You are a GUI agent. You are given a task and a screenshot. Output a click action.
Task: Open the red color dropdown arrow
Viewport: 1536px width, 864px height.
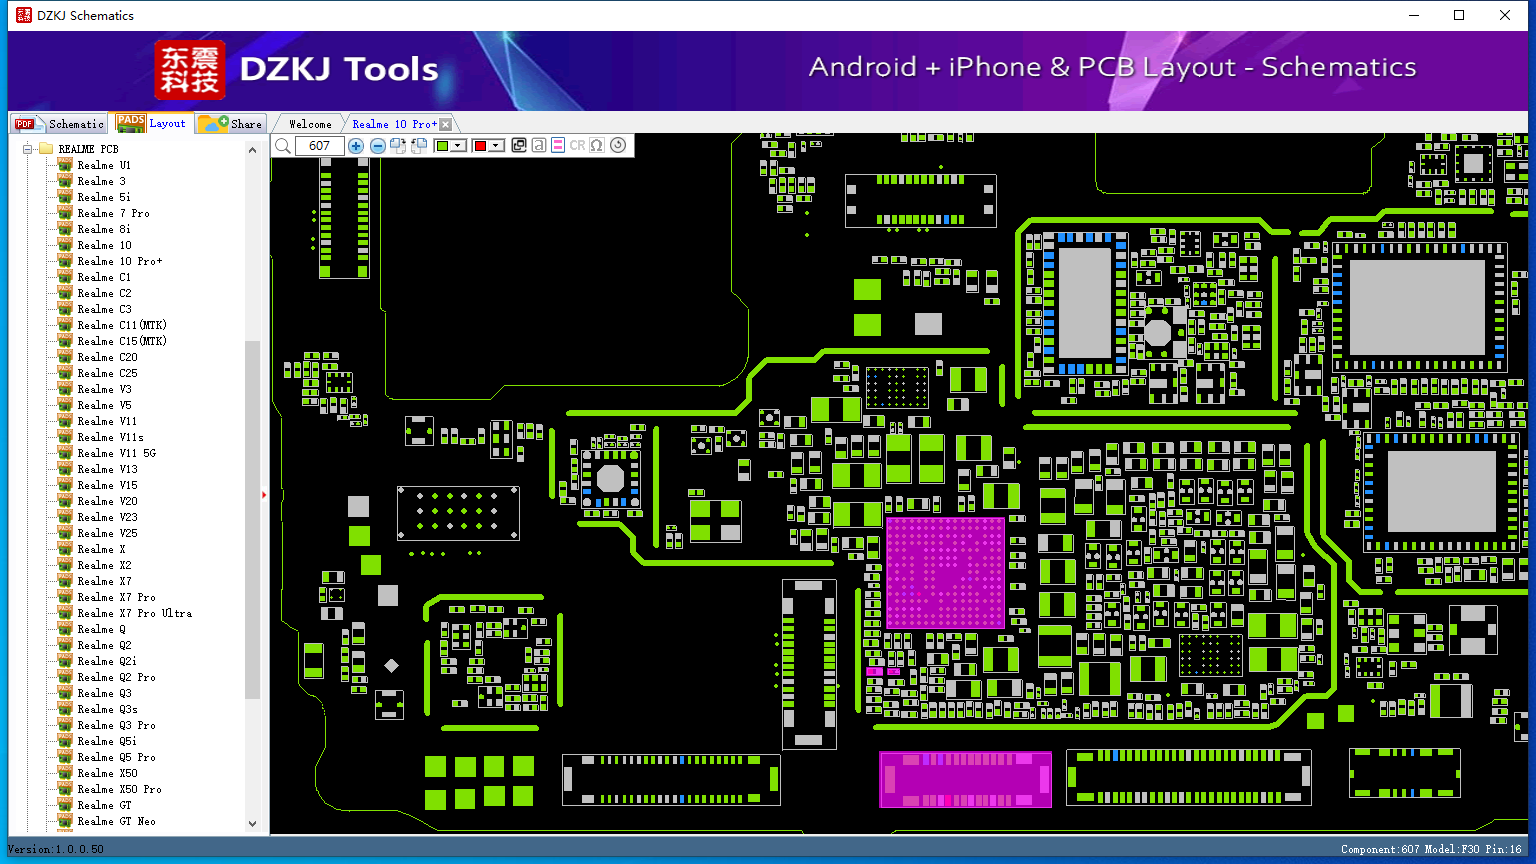495,146
